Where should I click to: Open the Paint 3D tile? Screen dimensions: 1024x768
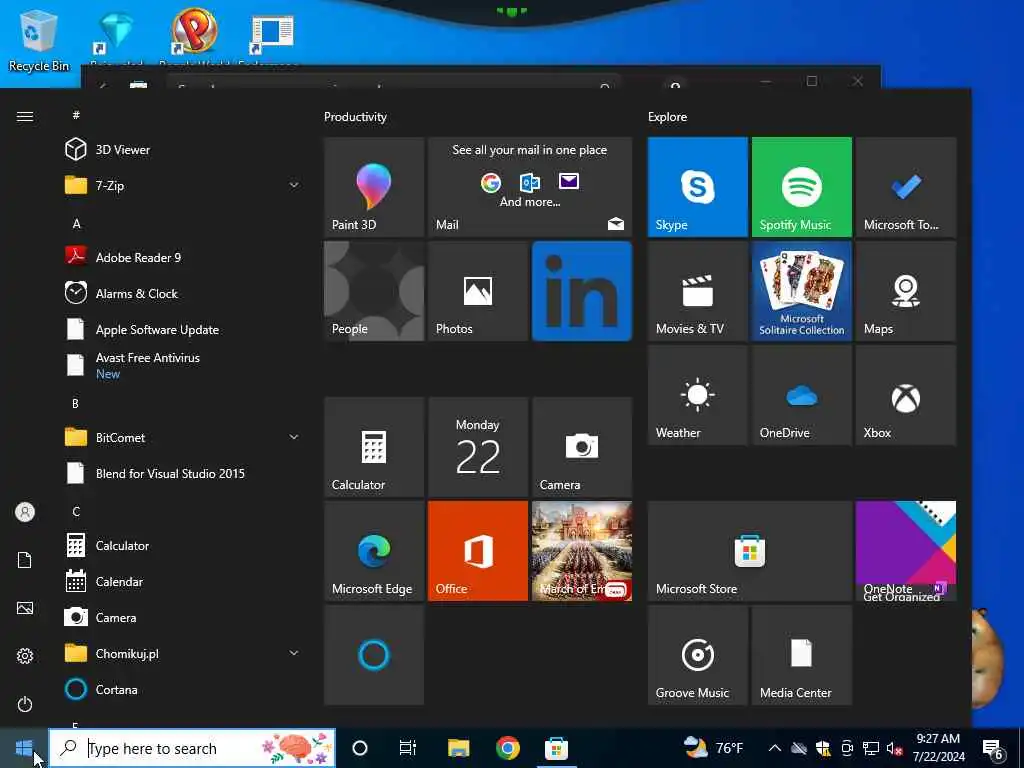click(x=374, y=187)
